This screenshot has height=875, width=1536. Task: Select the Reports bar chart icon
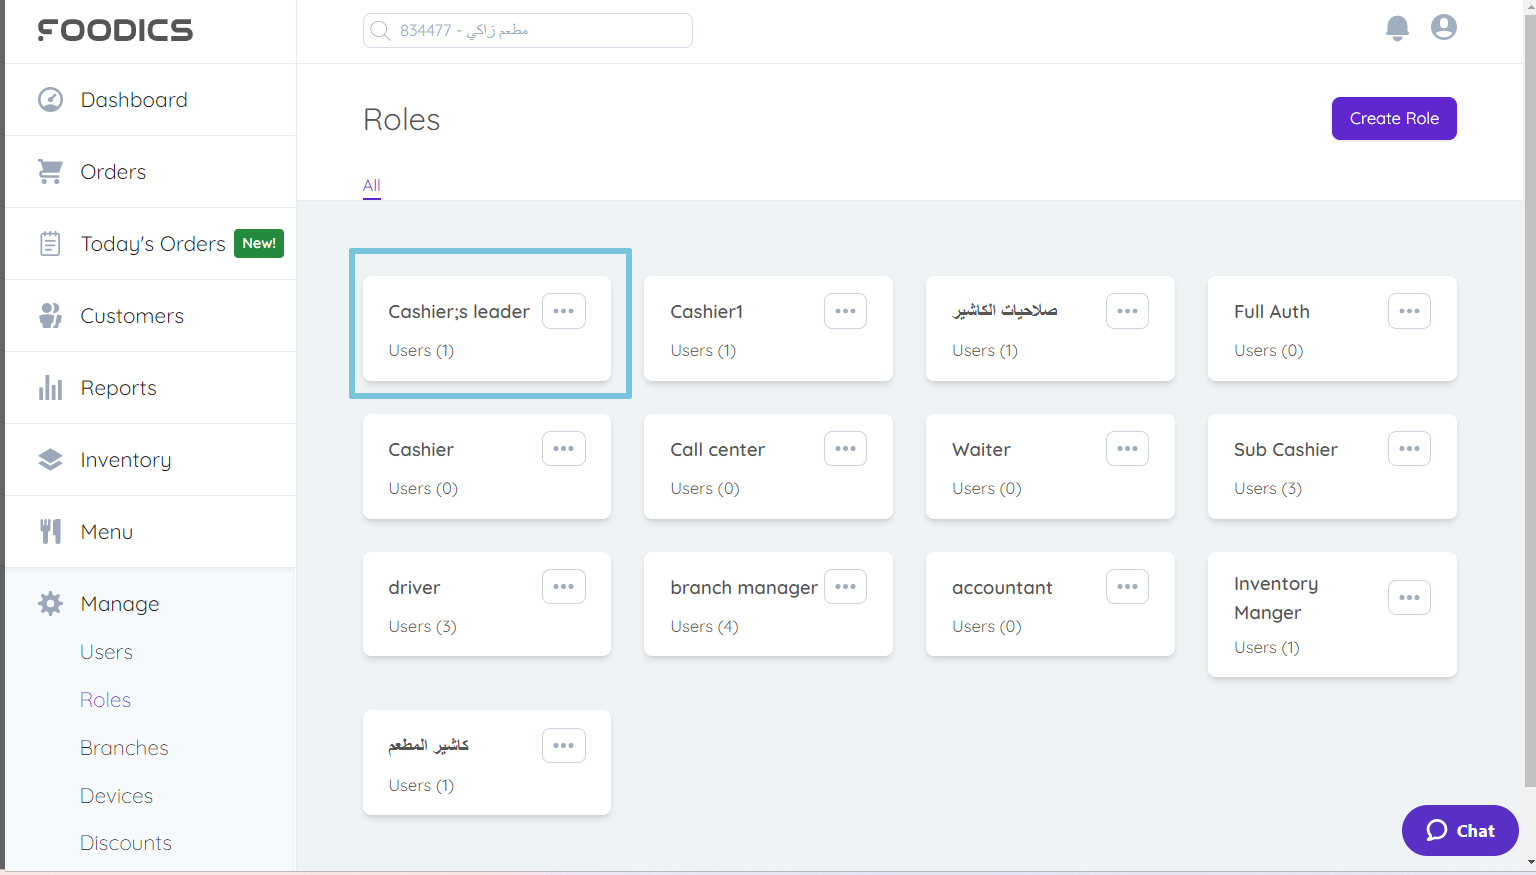50,387
